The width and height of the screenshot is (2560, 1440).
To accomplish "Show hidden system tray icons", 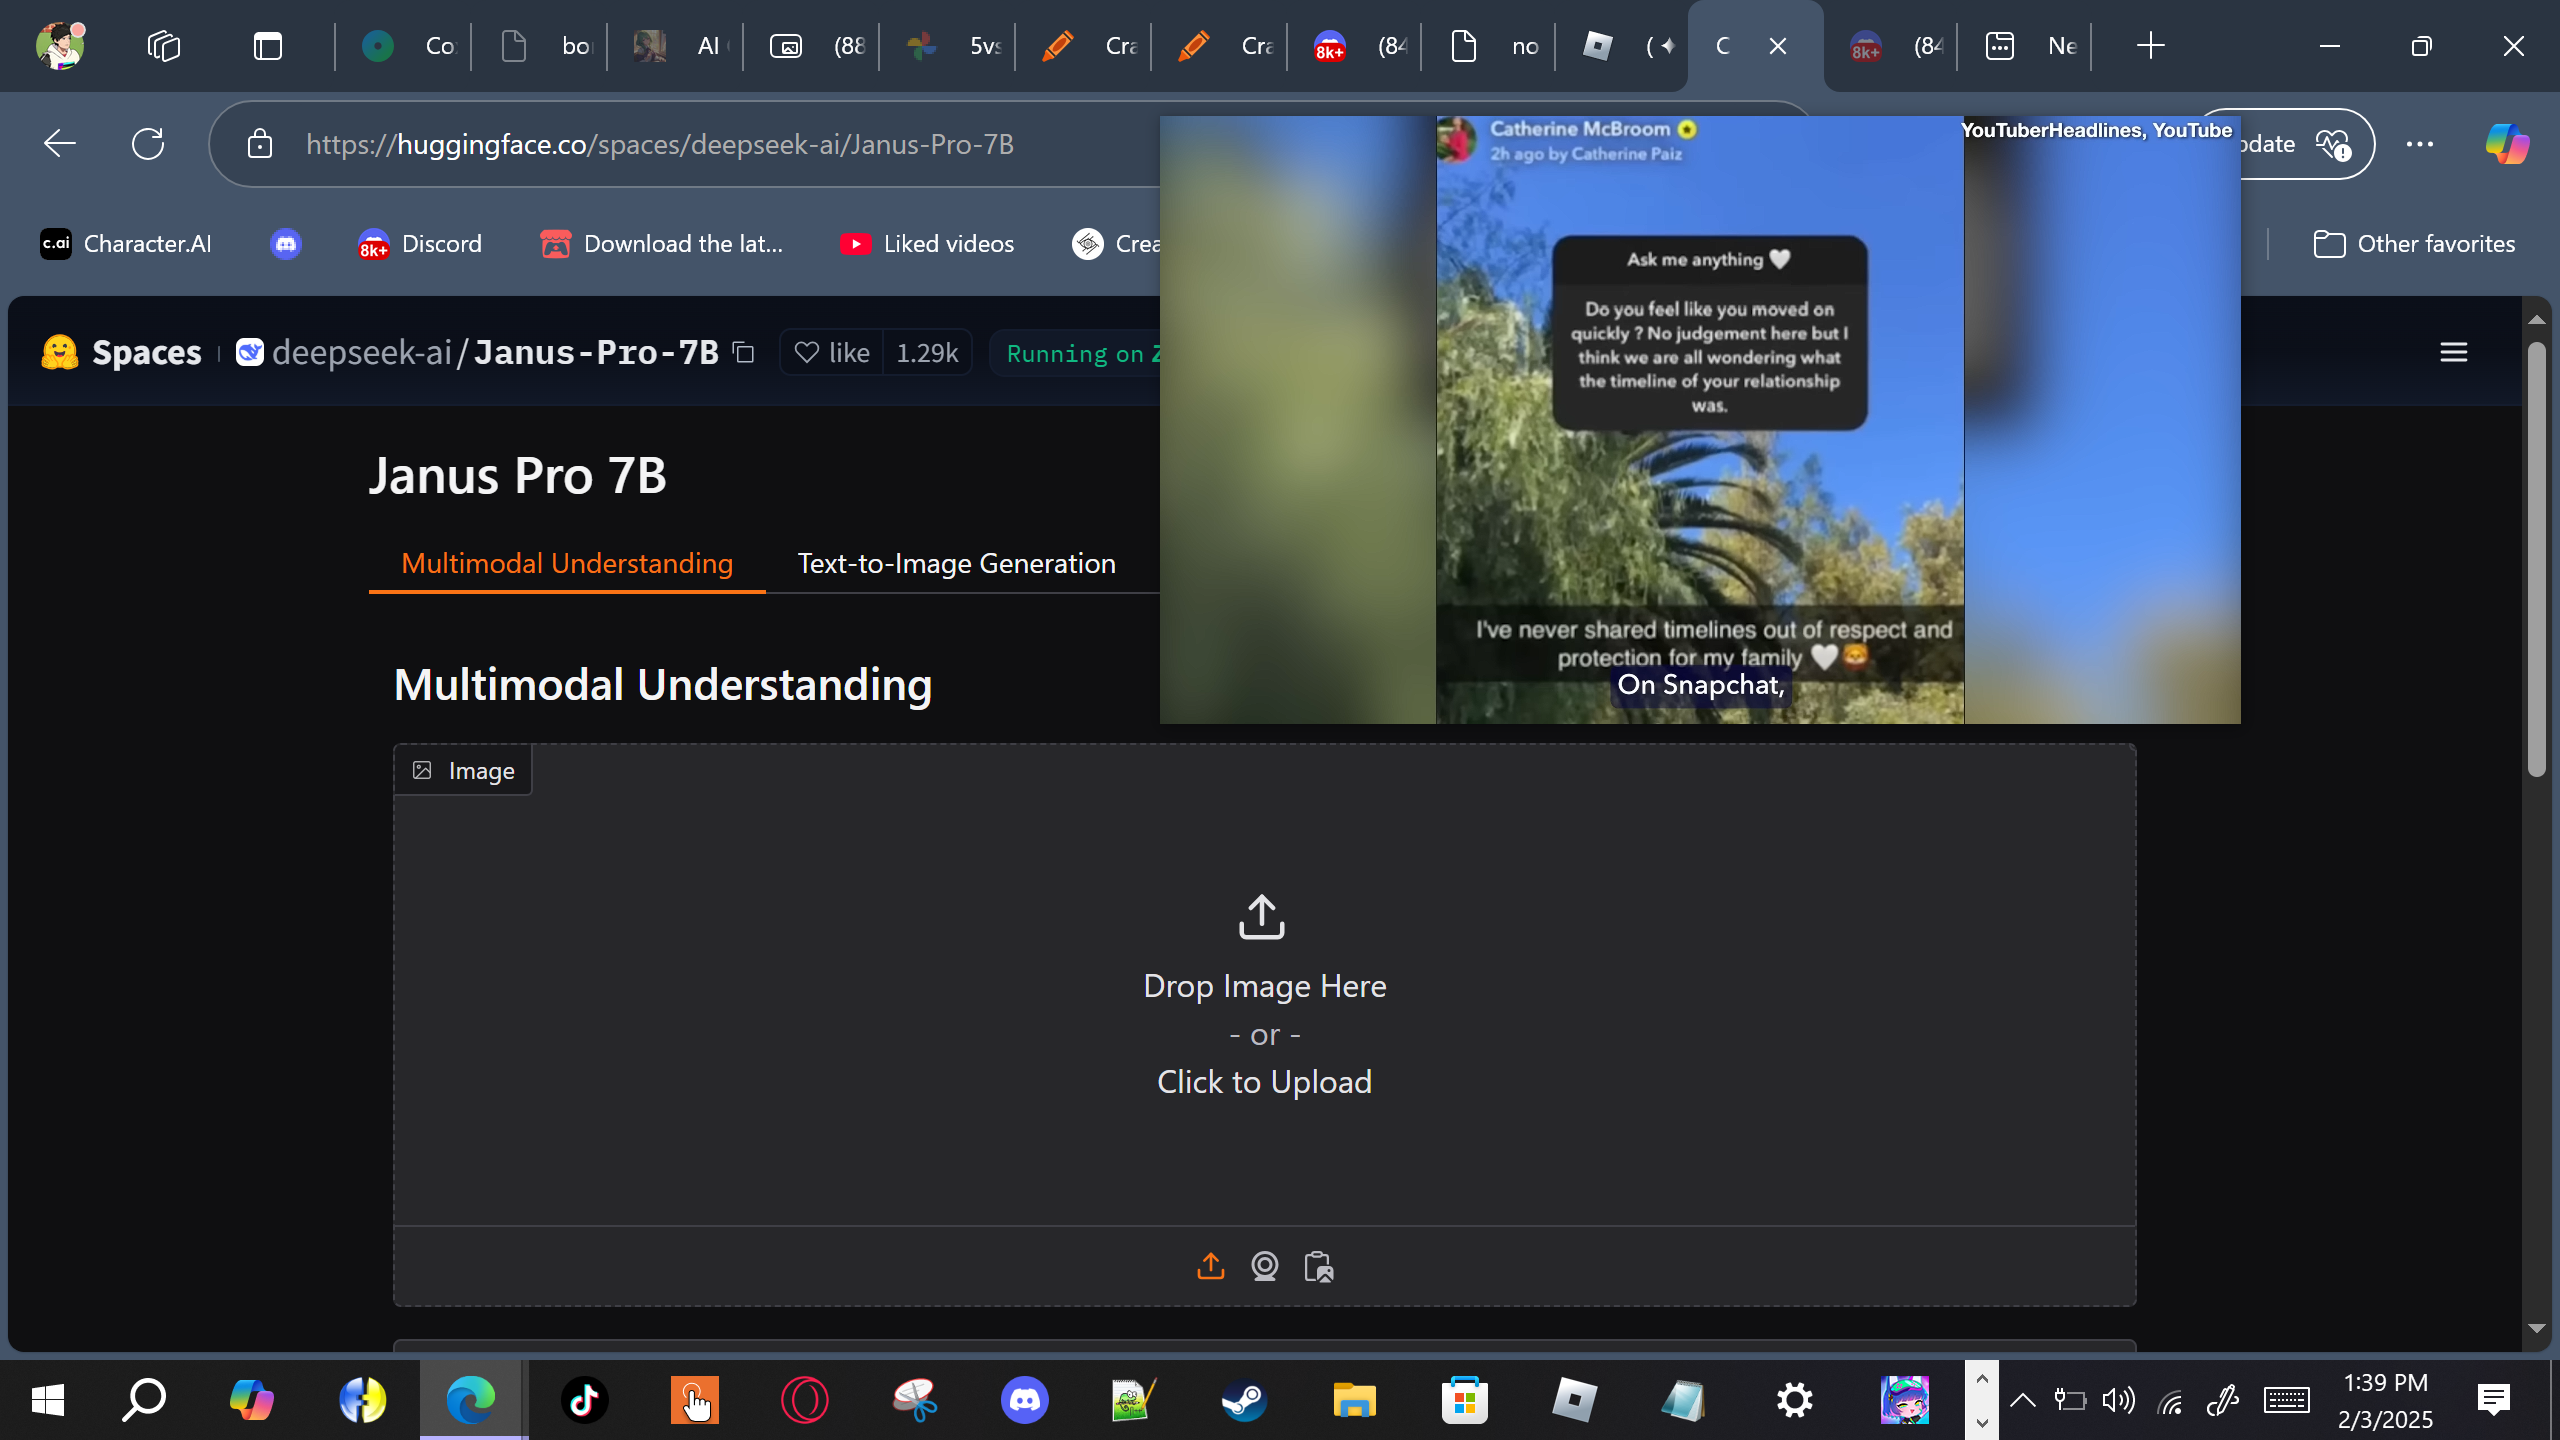I will pos(2023,1400).
